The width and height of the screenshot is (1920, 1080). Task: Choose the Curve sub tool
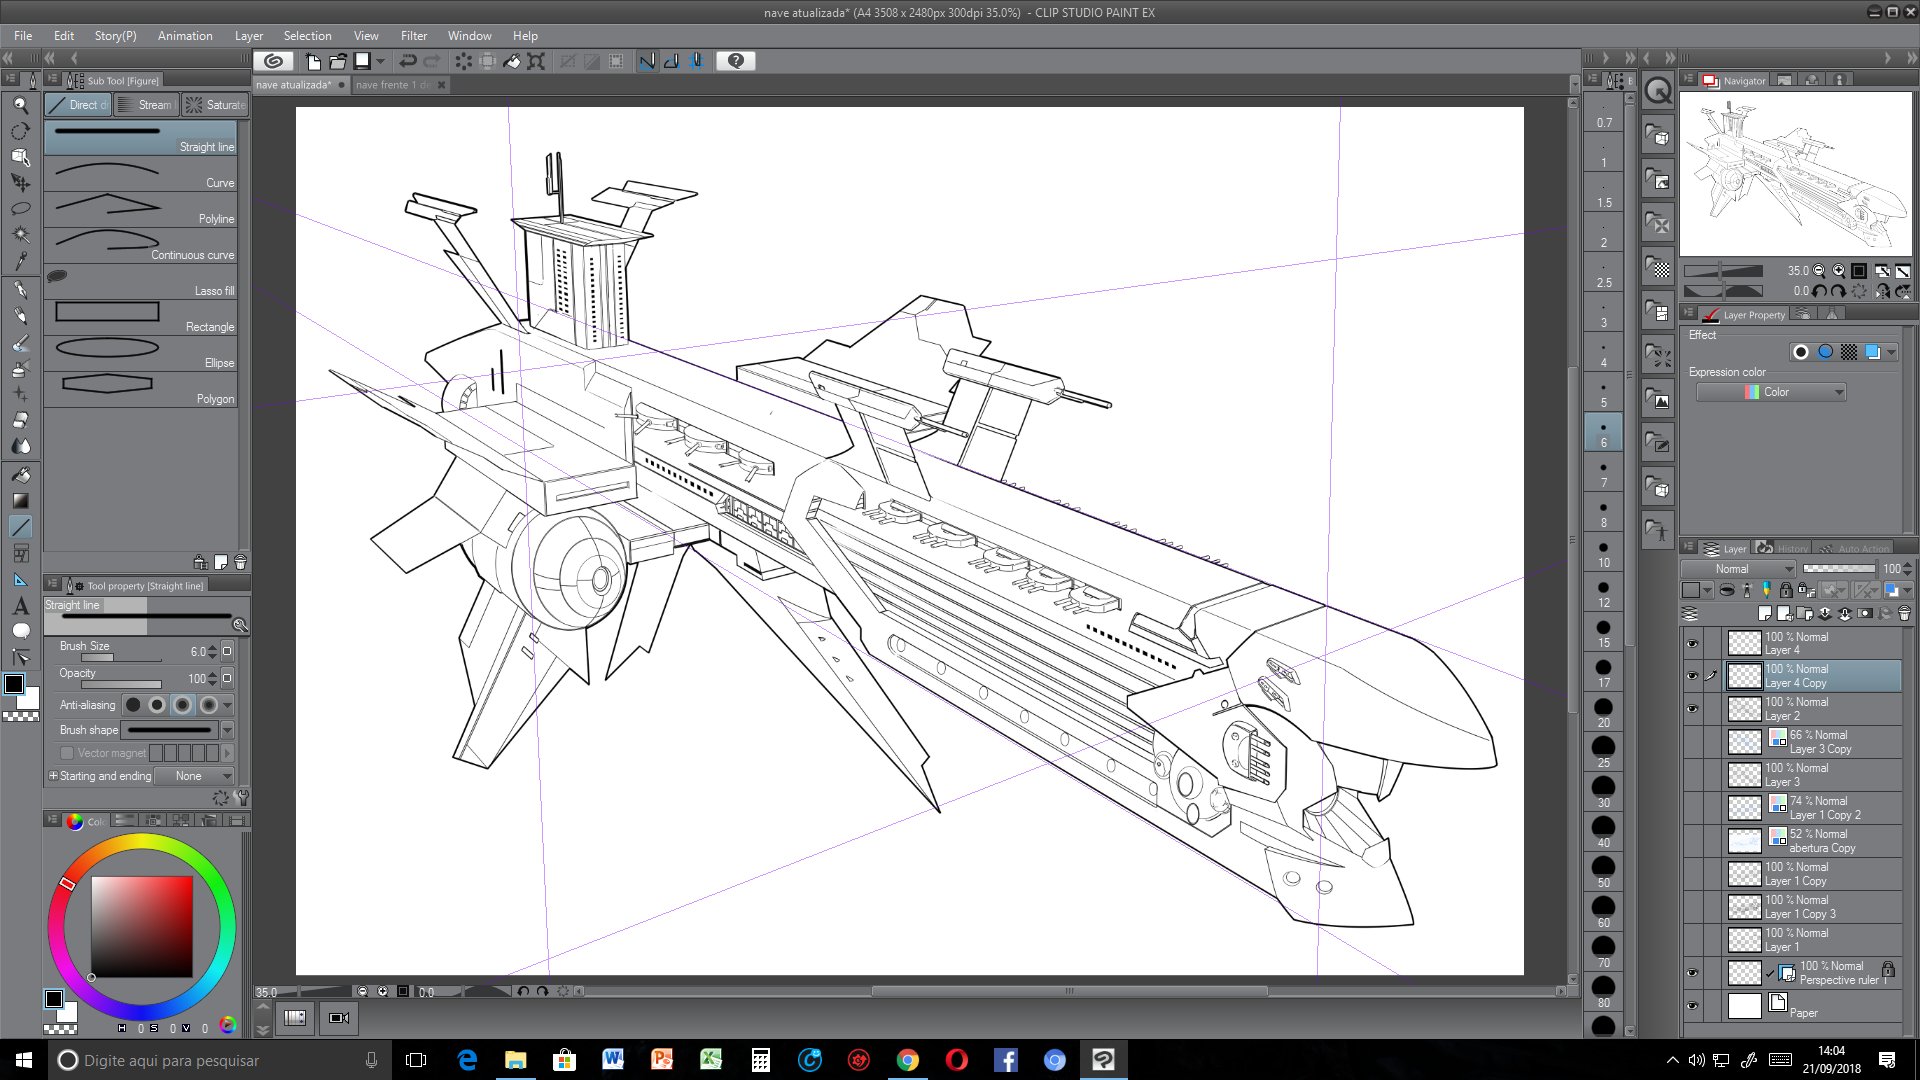141,174
